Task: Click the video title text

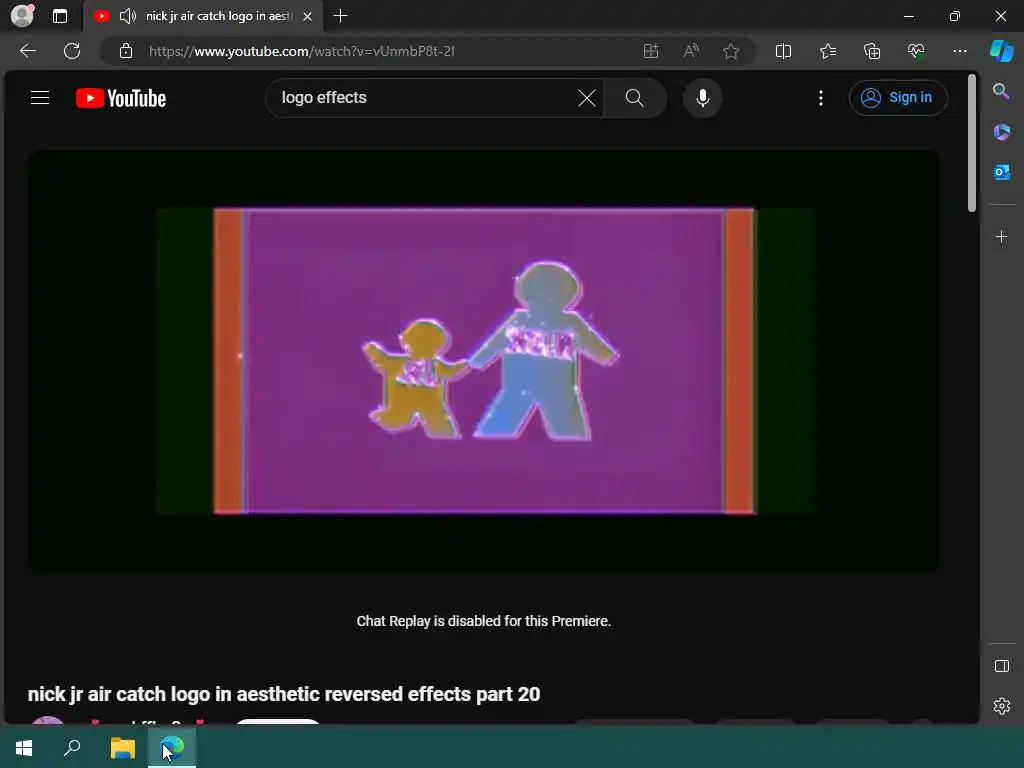Action: tap(284, 694)
